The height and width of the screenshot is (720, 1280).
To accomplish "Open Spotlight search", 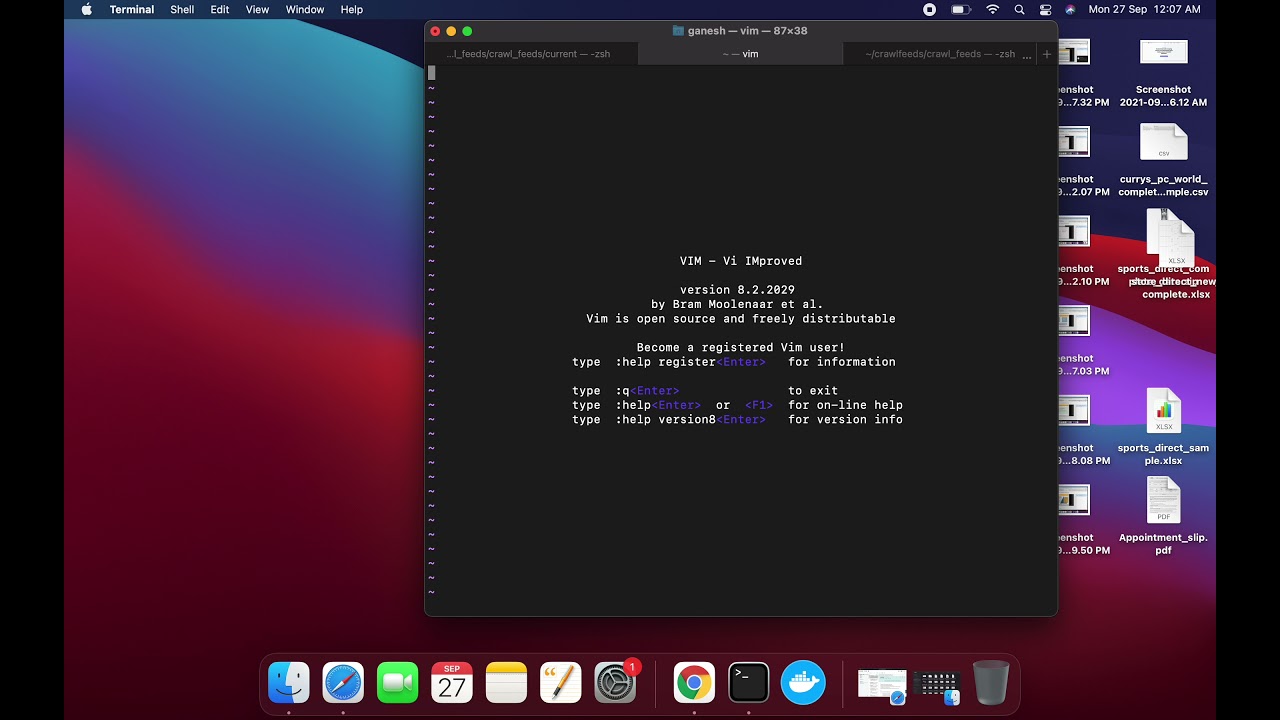I will (x=1019, y=9).
